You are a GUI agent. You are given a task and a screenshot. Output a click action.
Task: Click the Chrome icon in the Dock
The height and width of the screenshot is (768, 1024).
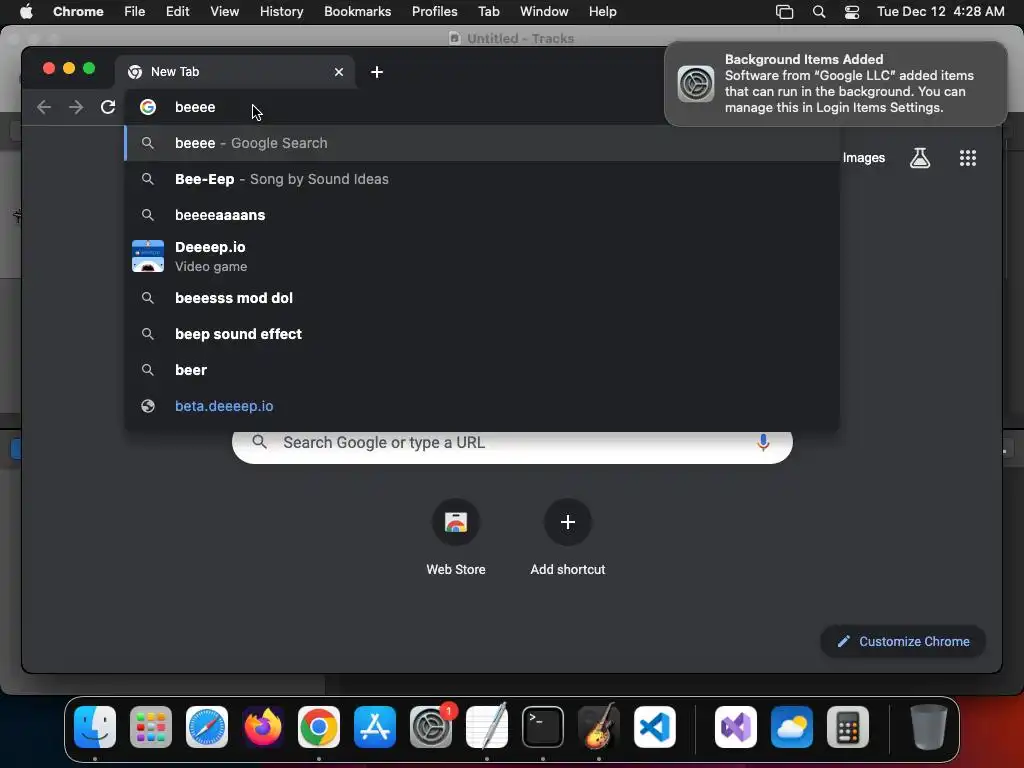(x=319, y=727)
